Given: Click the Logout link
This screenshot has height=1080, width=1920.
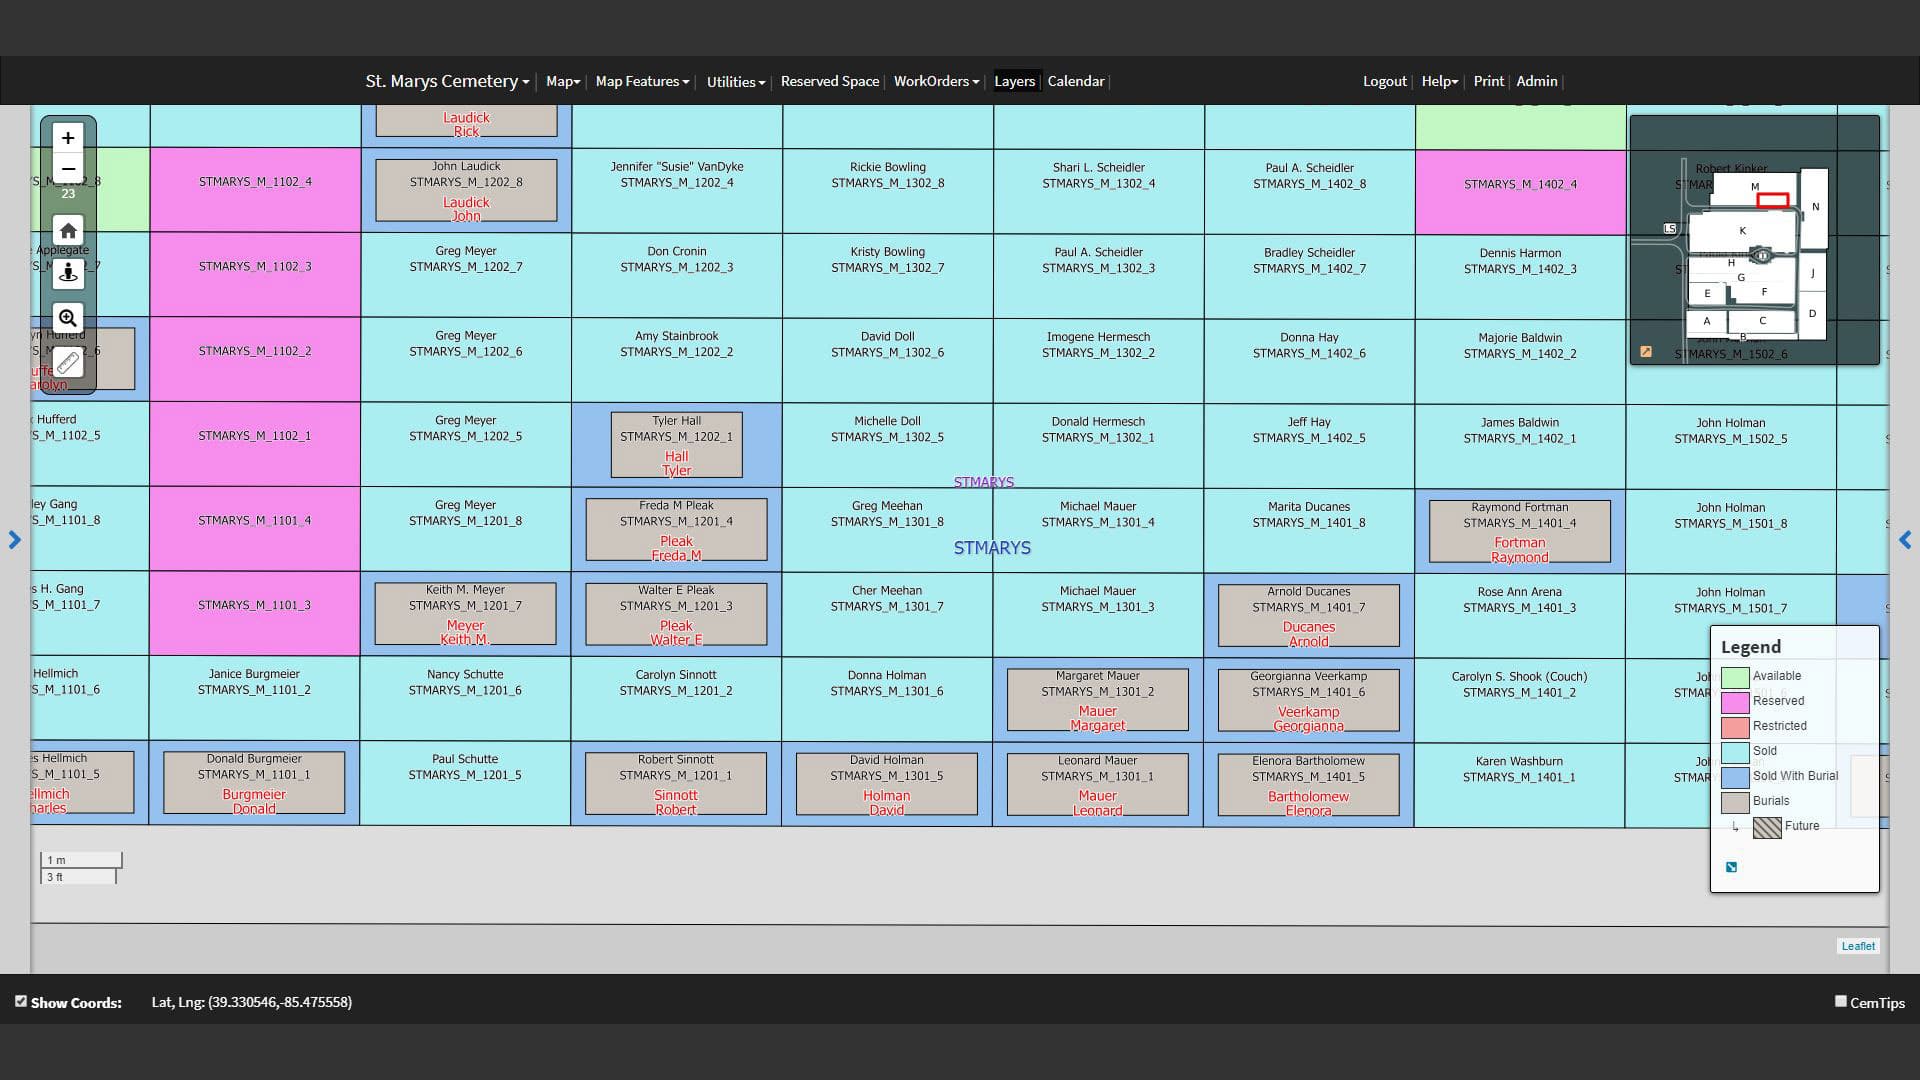Looking at the screenshot, I should click(x=1385, y=81).
